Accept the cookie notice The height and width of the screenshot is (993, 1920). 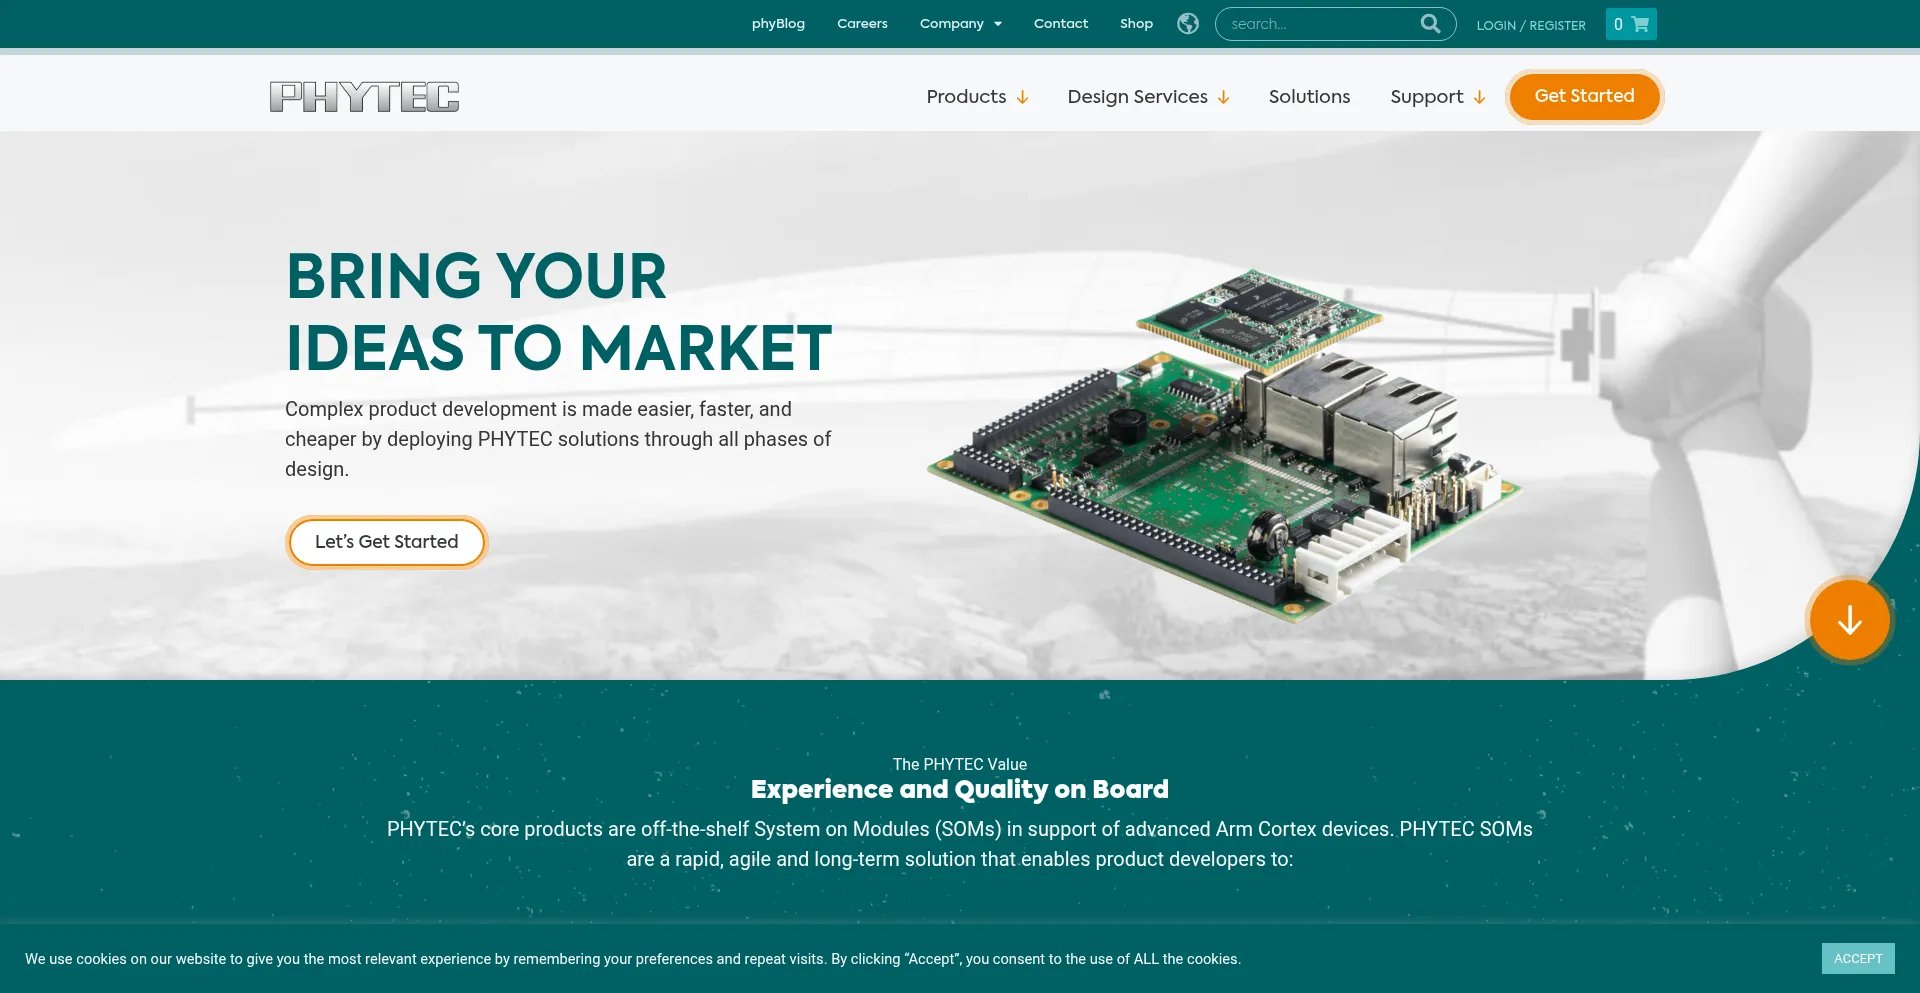pos(1858,958)
